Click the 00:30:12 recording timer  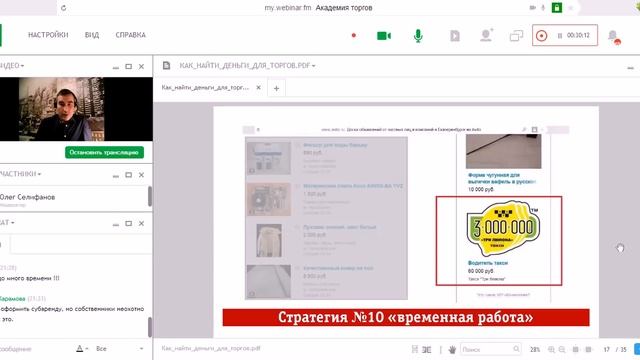[x=578, y=36]
